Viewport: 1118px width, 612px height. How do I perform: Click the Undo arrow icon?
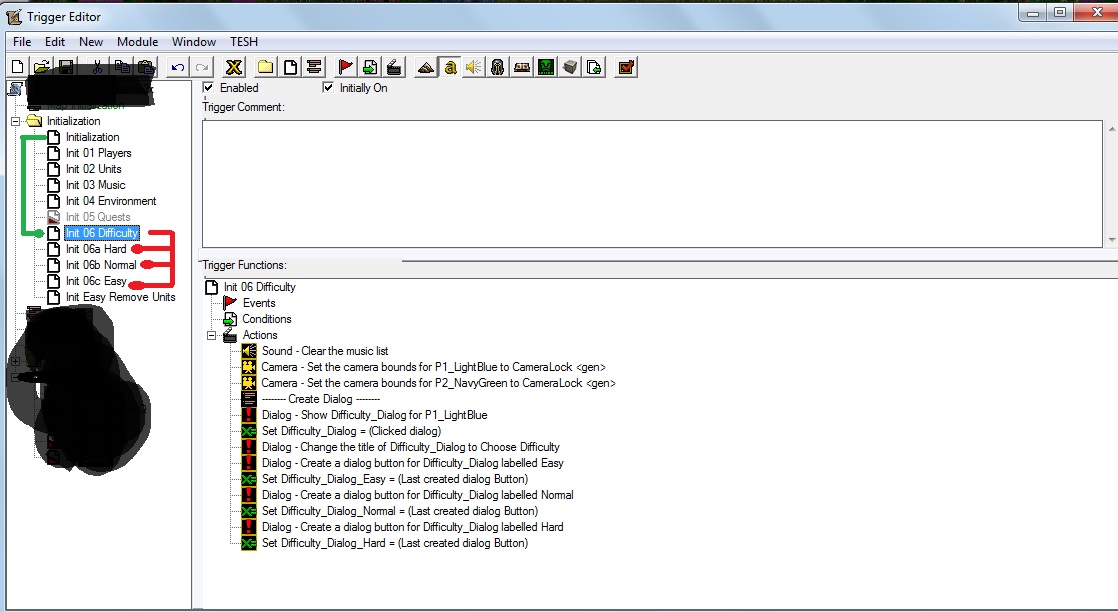(178, 67)
